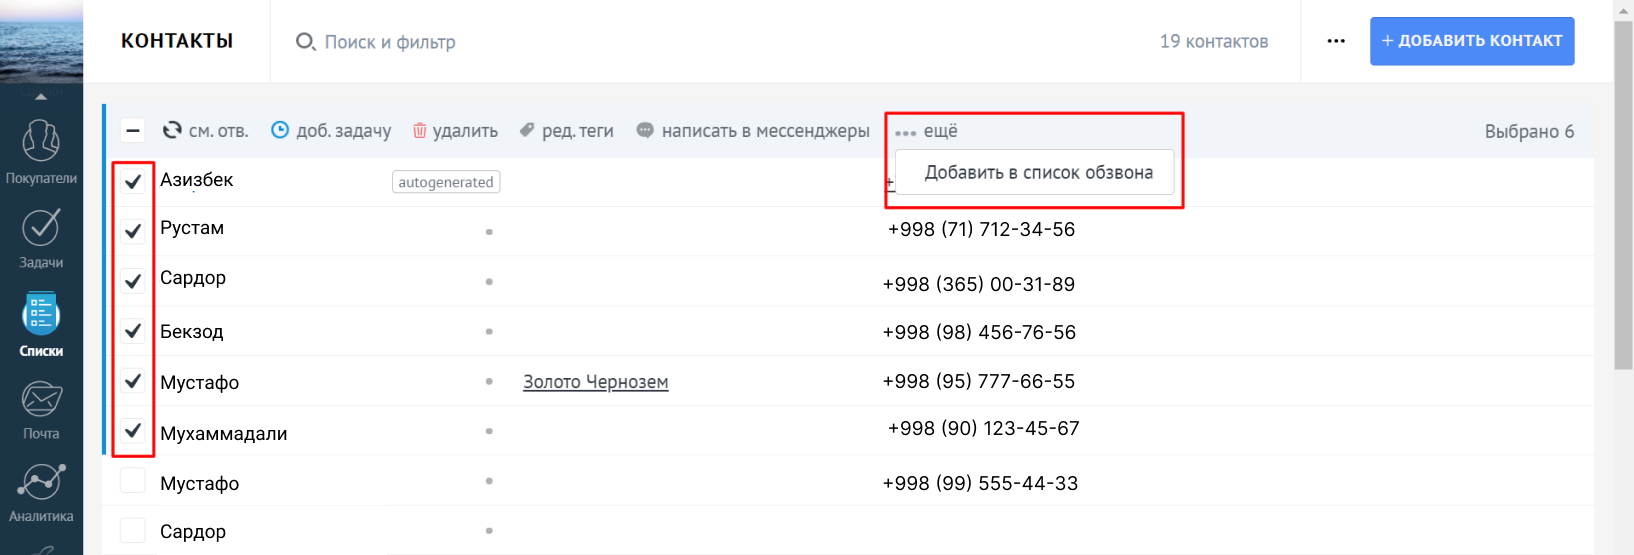The width and height of the screenshot is (1634, 555).
Task: Toggle the select-all minus checkbox
Action: [133, 131]
